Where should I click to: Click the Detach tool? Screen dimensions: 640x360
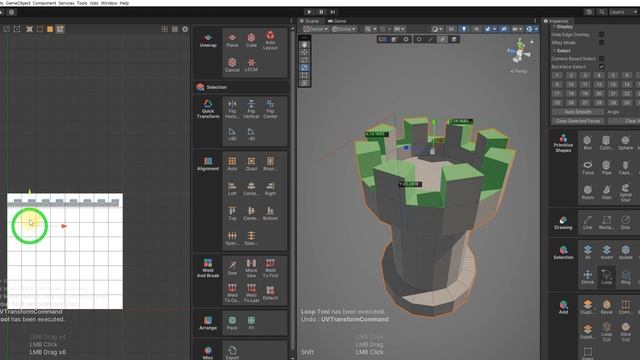point(270,293)
